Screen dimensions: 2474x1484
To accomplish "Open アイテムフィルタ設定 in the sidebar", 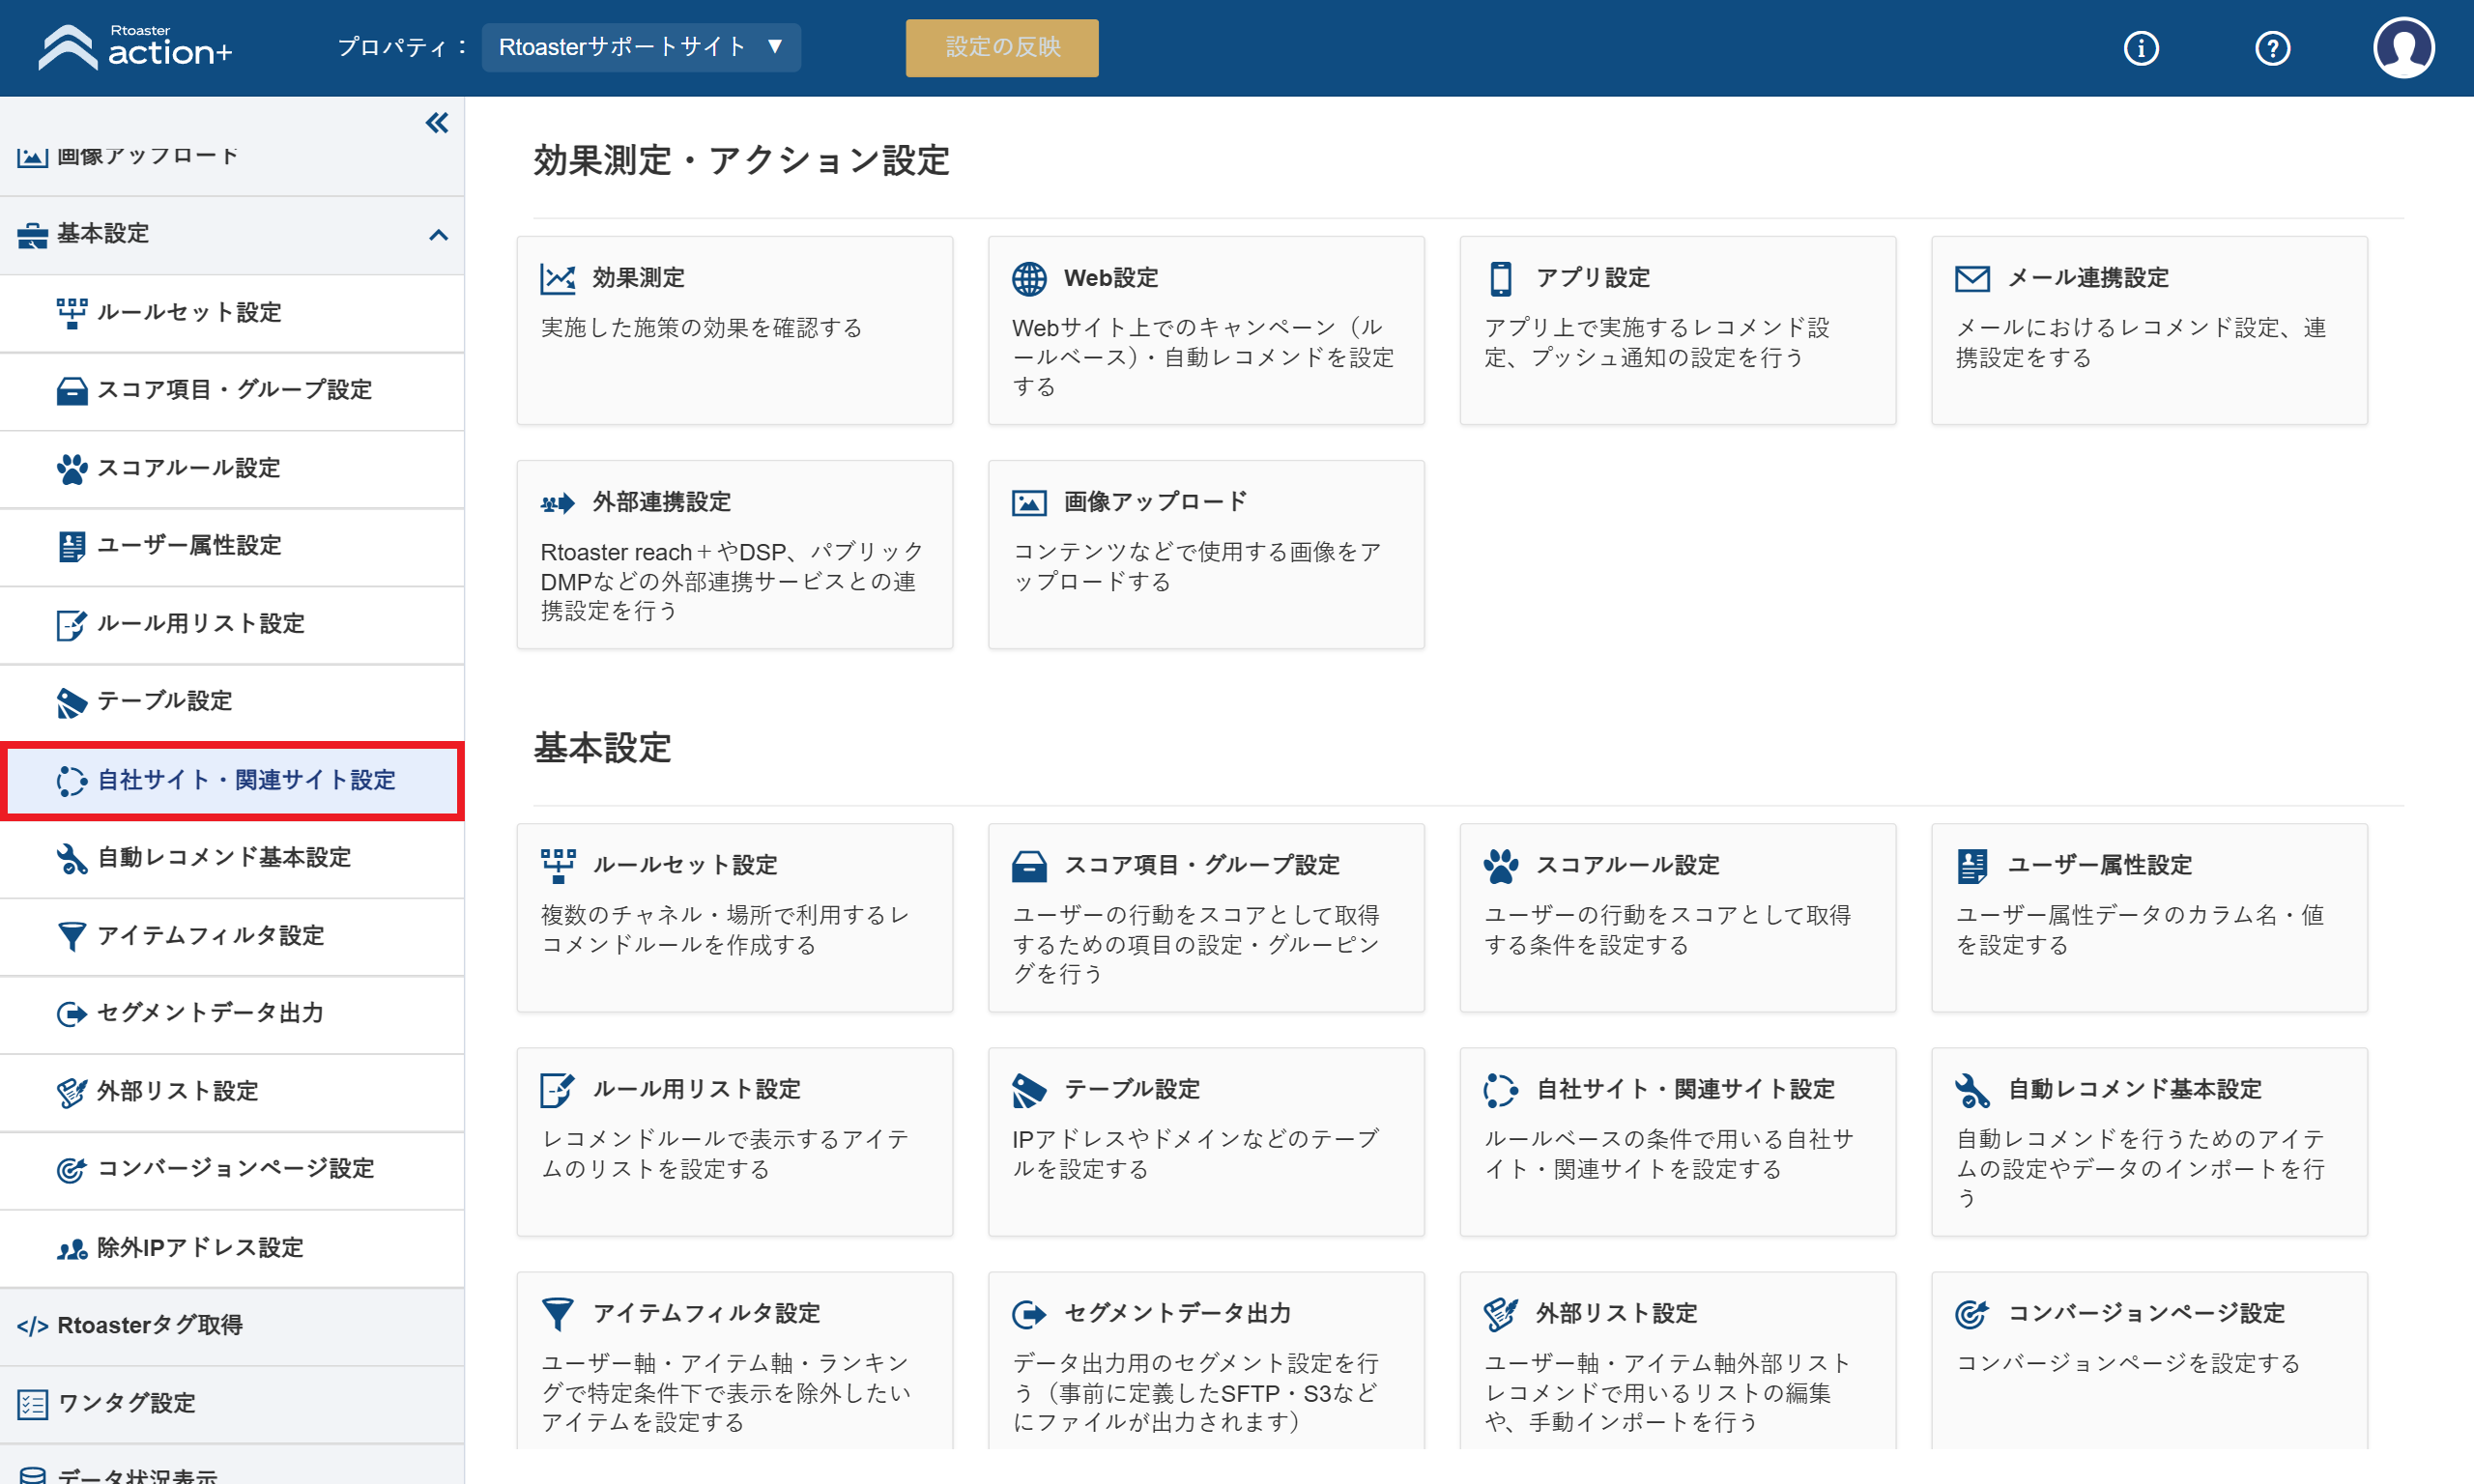I will [x=232, y=936].
